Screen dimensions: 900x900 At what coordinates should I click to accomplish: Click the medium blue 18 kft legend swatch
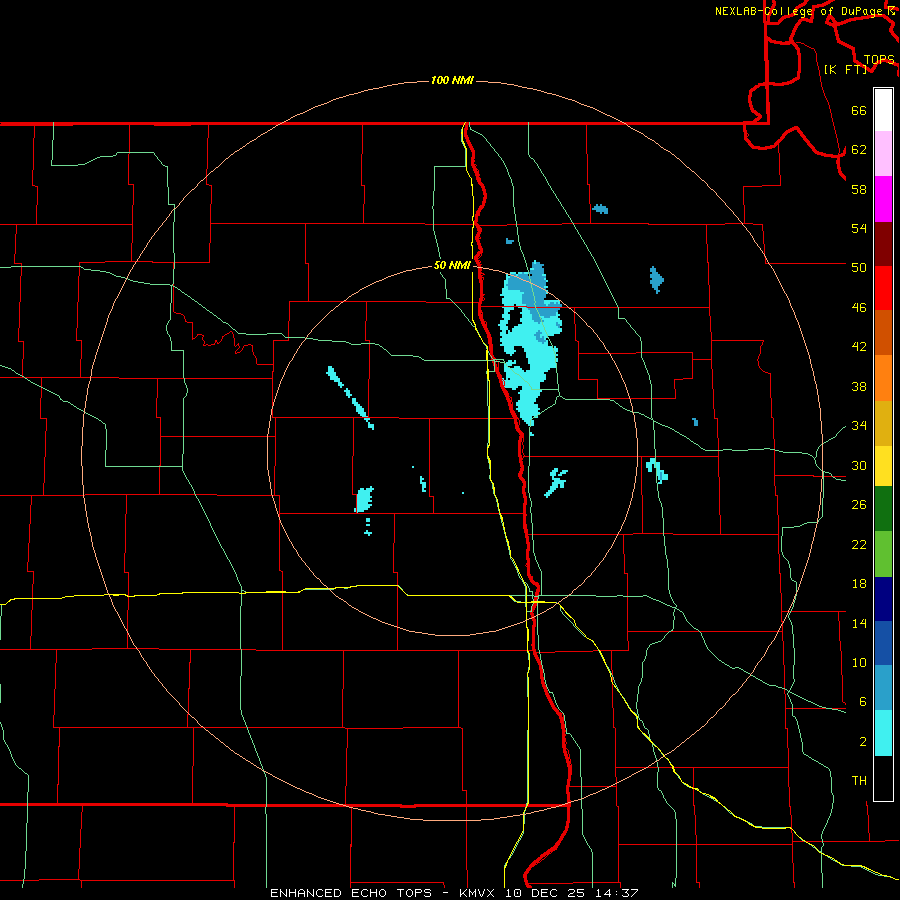[883, 643]
